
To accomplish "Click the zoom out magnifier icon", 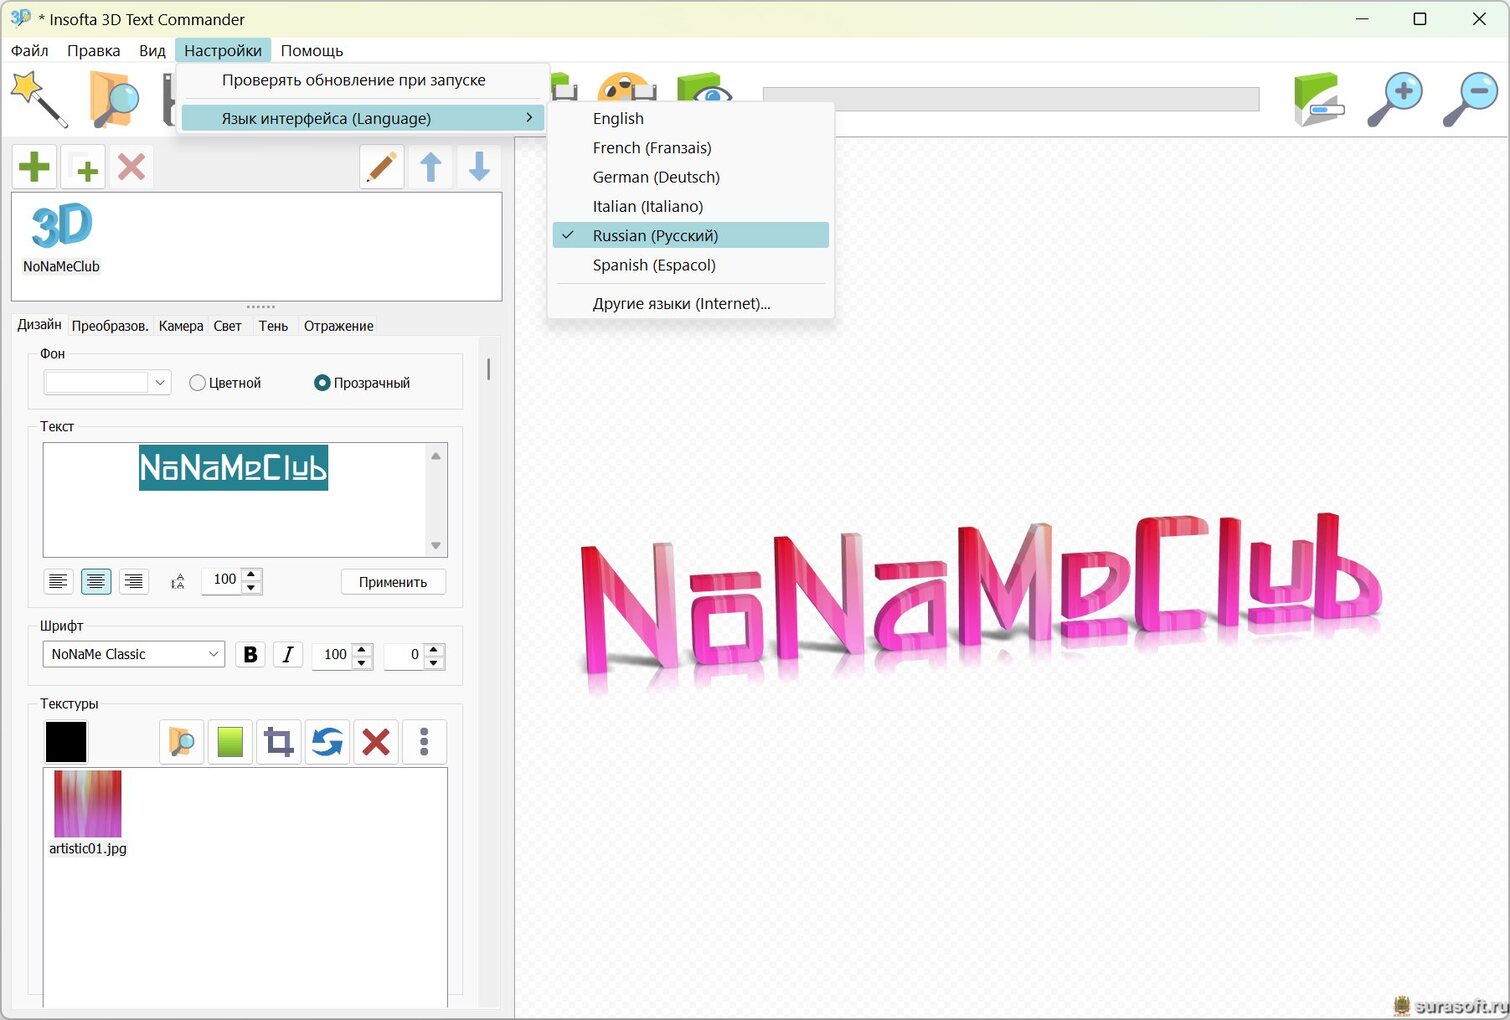I will [1469, 100].
